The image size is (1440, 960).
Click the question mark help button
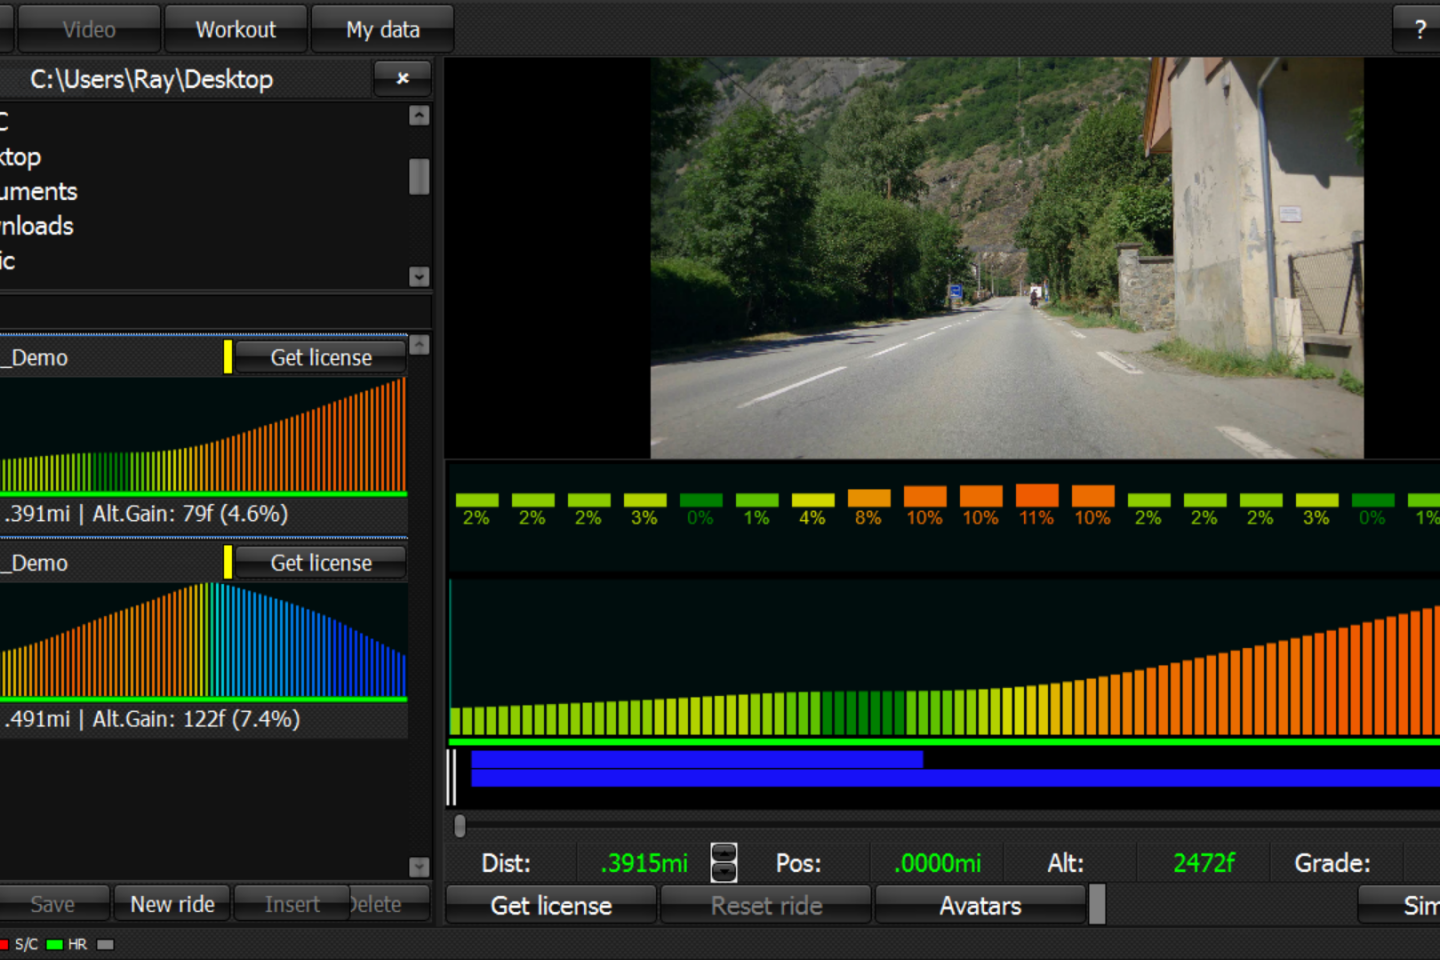pyautogui.click(x=1418, y=30)
